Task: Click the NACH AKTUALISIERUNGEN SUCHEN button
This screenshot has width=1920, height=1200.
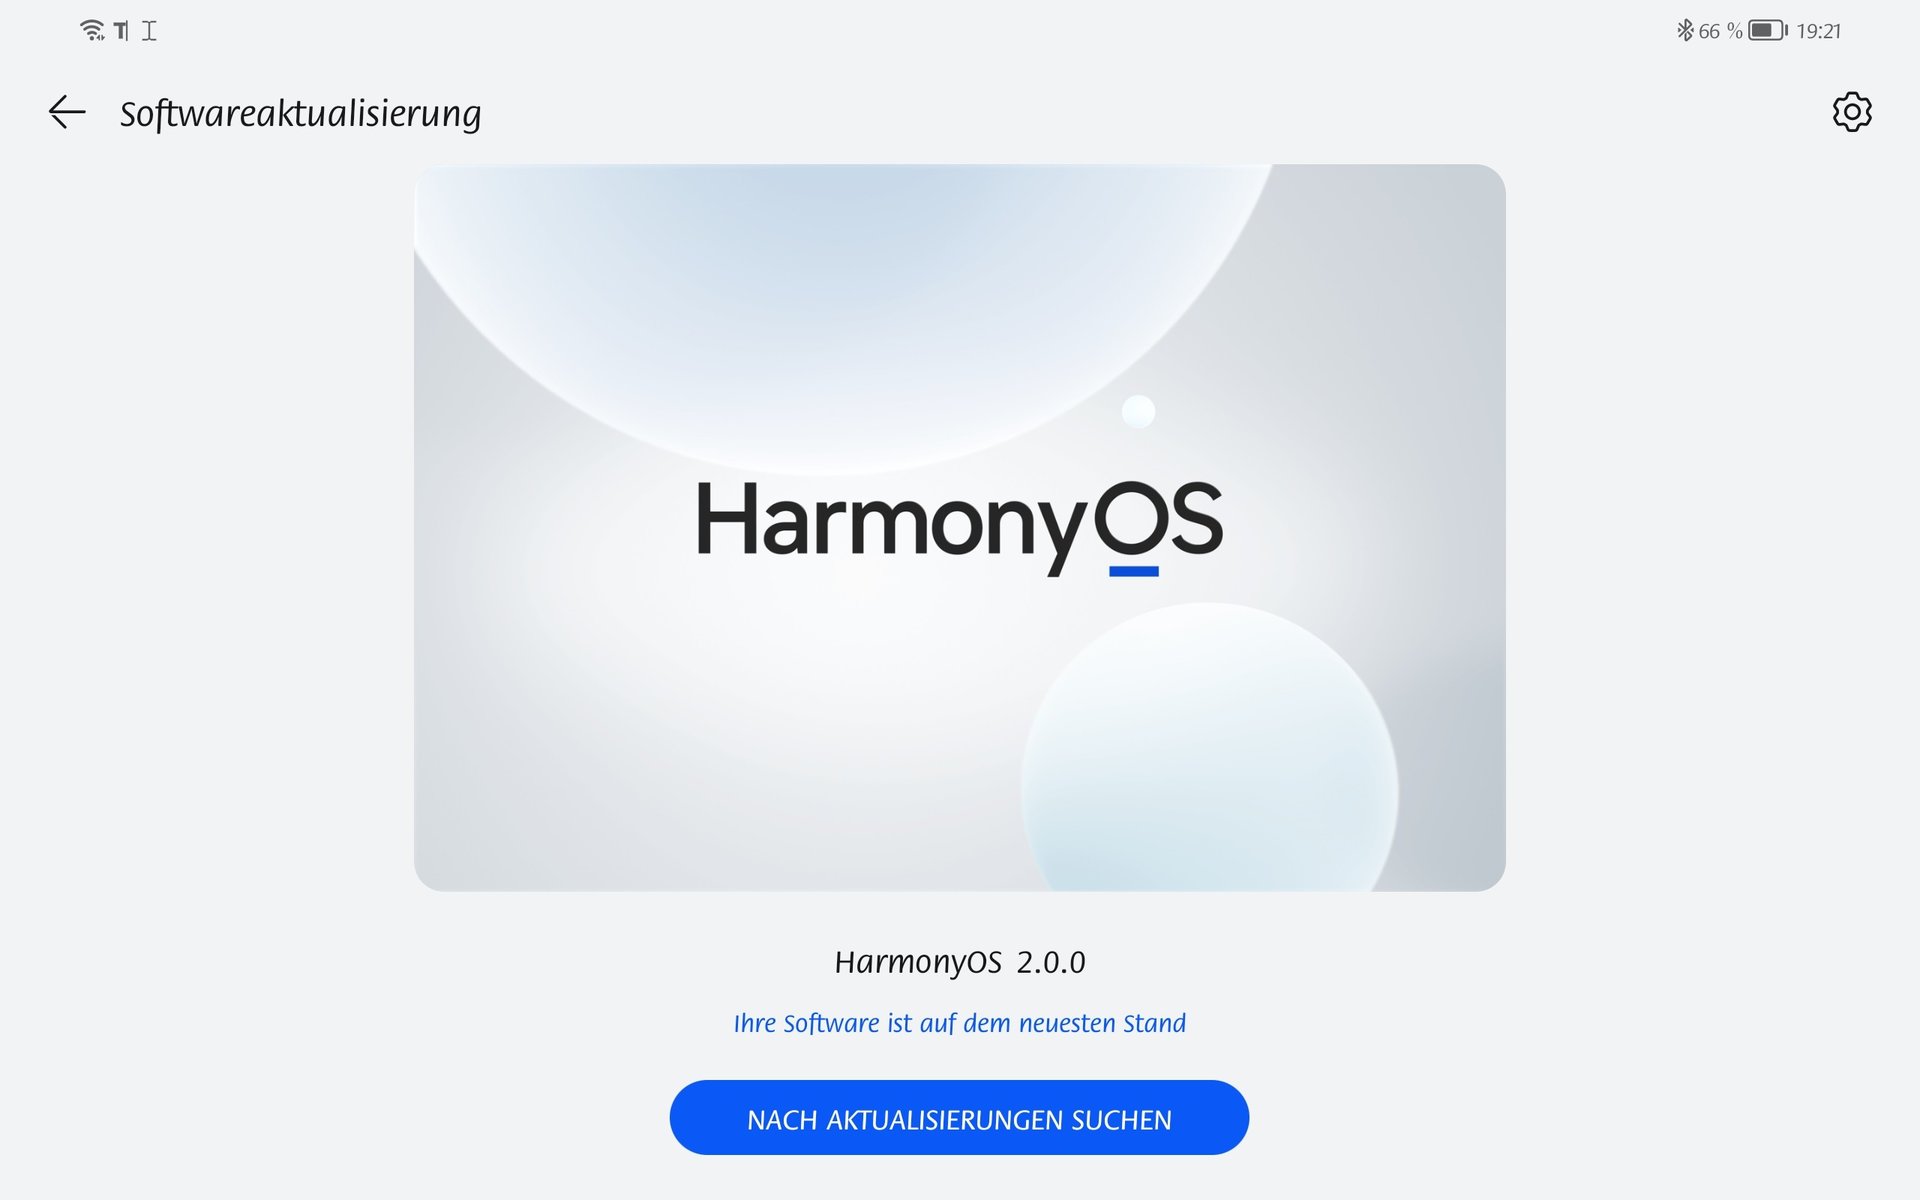Action: click(x=959, y=1118)
